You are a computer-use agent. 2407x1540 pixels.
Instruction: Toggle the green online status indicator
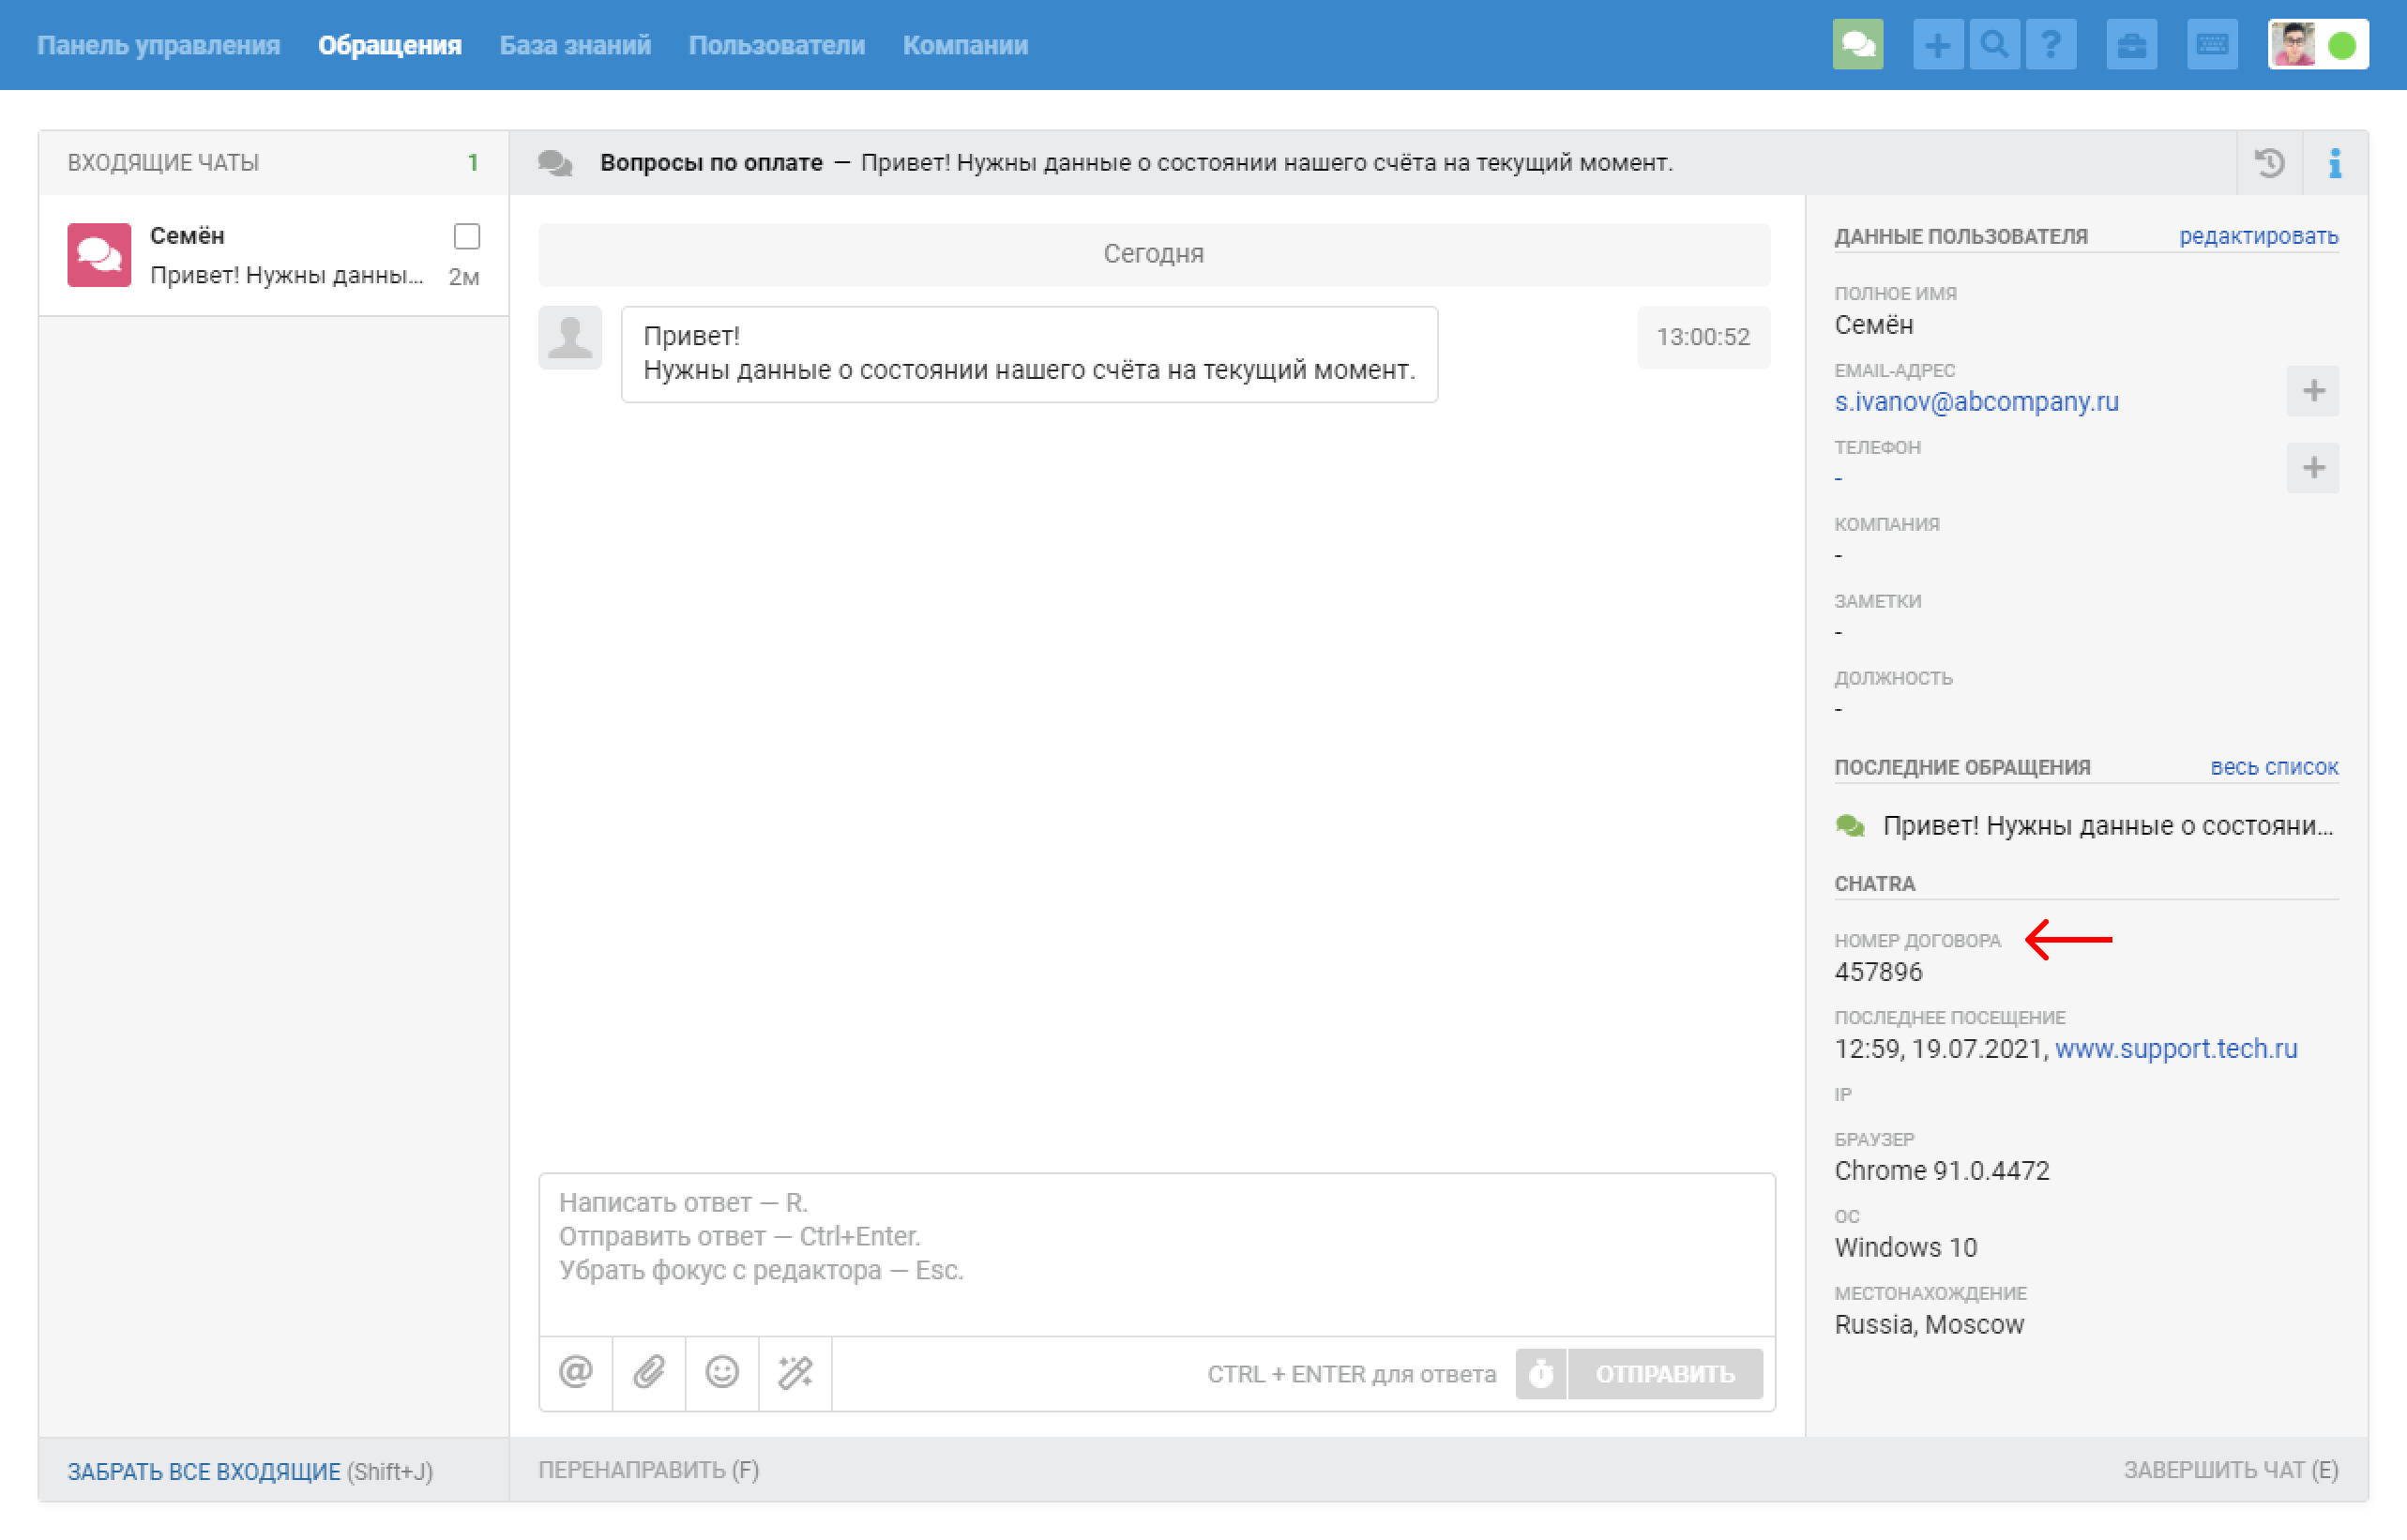(x=2342, y=45)
